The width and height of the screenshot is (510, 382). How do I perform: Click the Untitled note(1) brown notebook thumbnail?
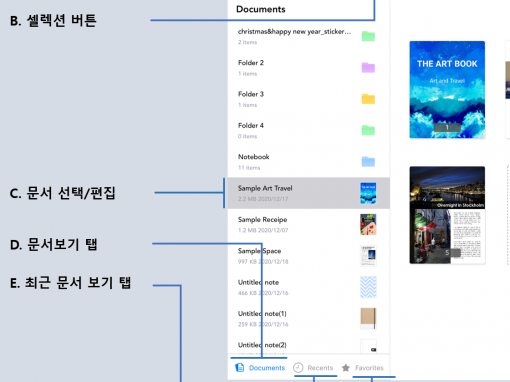(x=368, y=318)
